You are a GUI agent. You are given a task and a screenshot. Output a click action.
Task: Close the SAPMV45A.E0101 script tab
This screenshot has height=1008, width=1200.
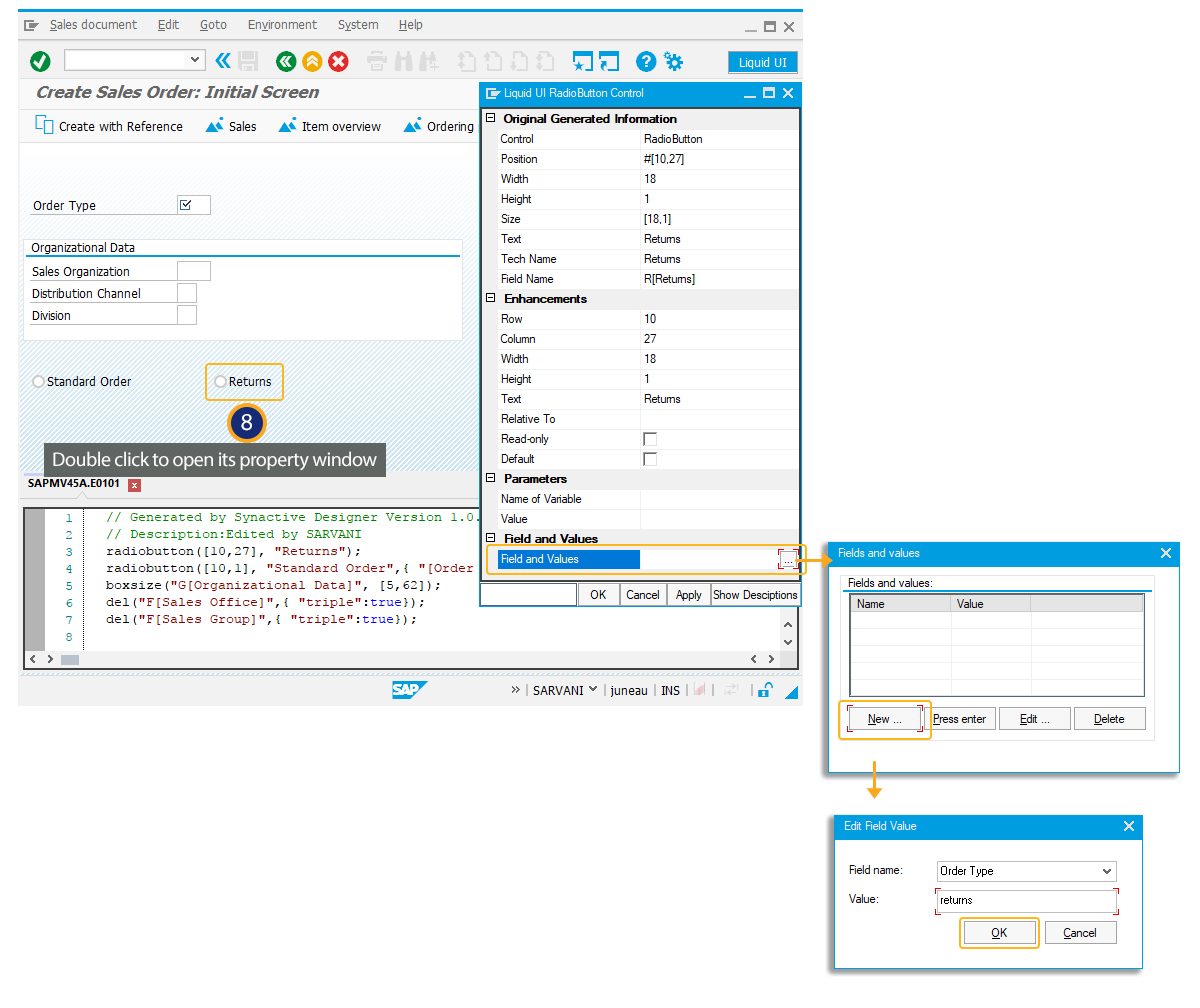(135, 485)
